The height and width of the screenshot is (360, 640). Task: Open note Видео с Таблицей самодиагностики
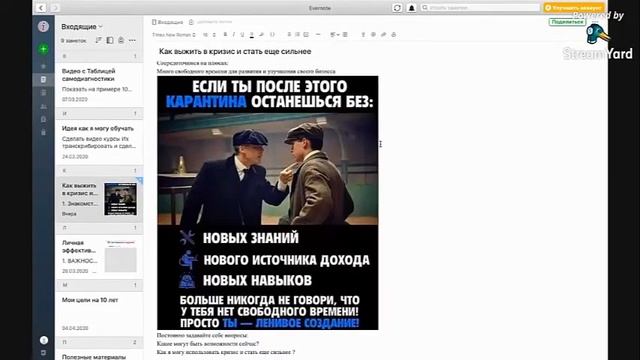pos(99,84)
